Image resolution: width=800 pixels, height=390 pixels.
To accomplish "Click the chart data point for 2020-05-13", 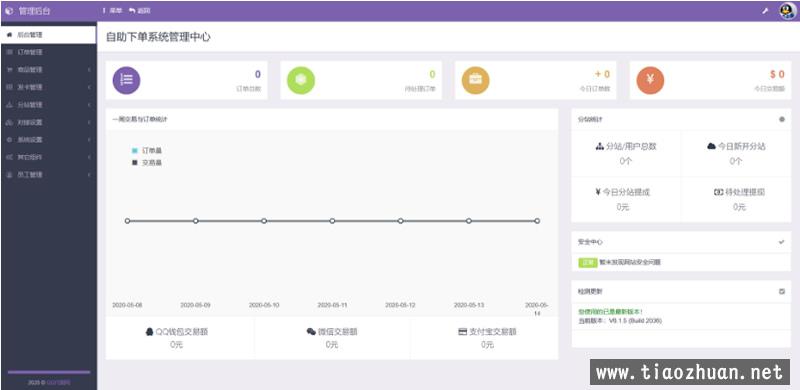I will [x=469, y=221].
